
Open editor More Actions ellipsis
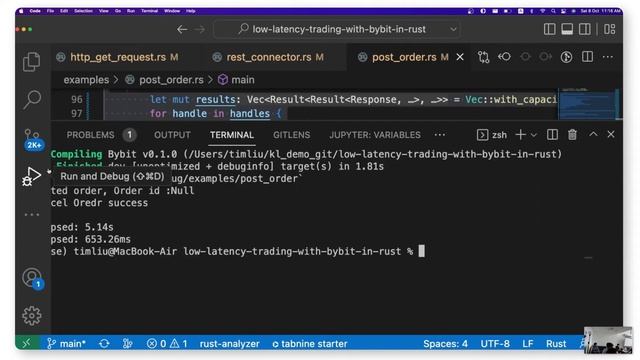tap(608, 57)
